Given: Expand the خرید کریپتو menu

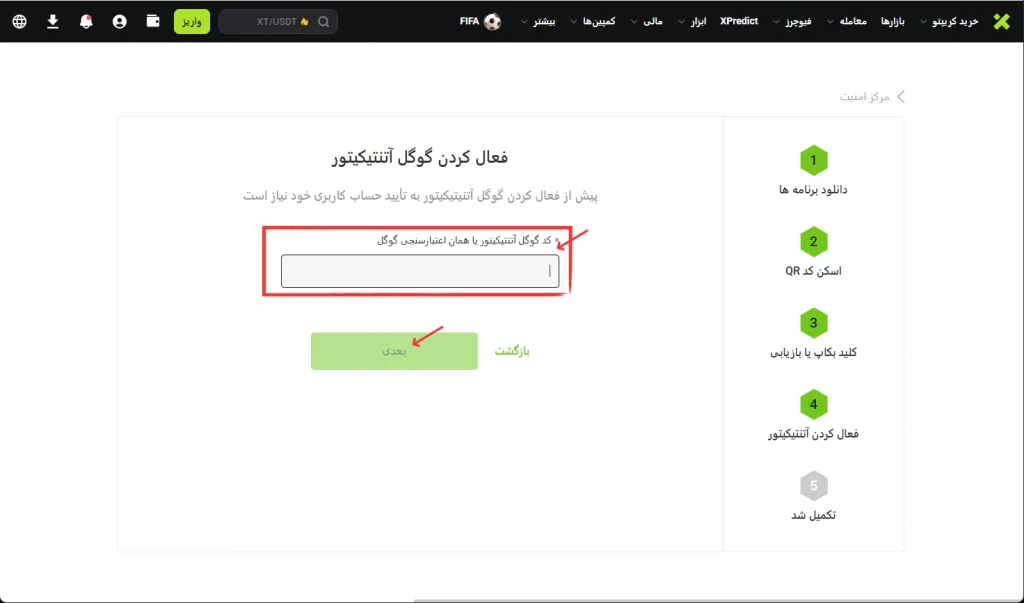Looking at the screenshot, I should pyautogui.click(x=949, y=22).
